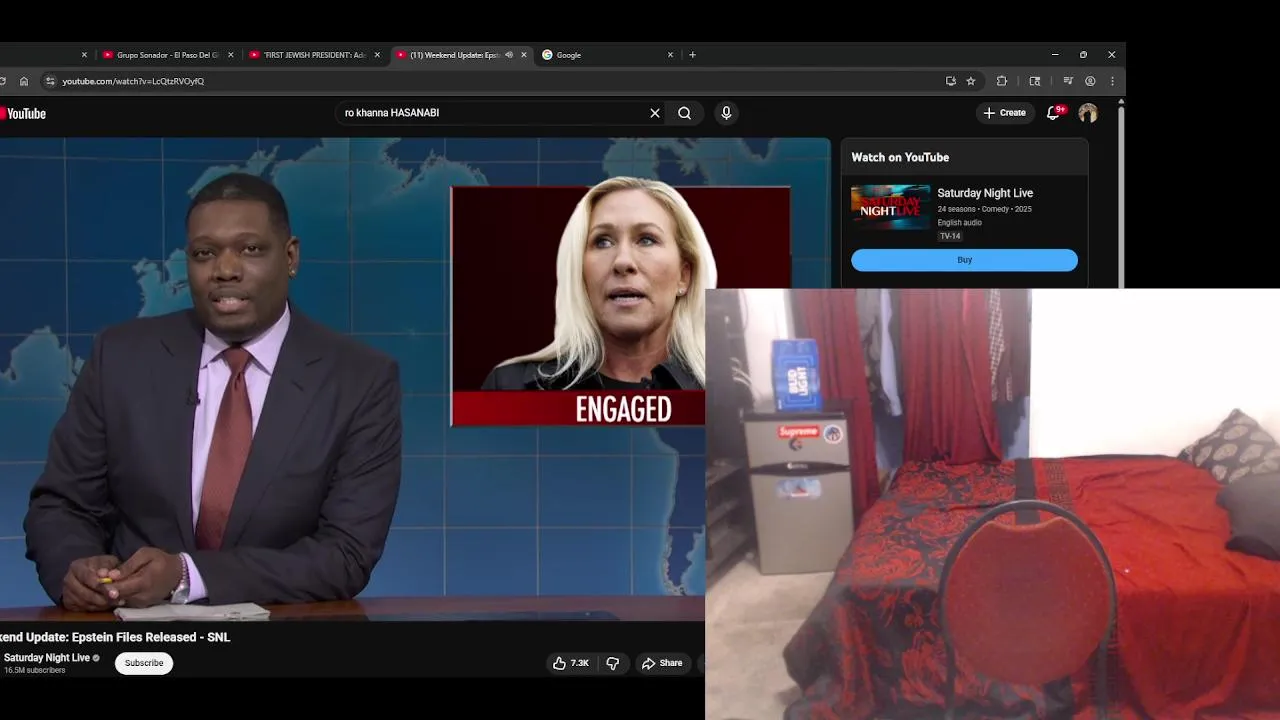Close the leftmost partially visible tab

tap(84, 55)
